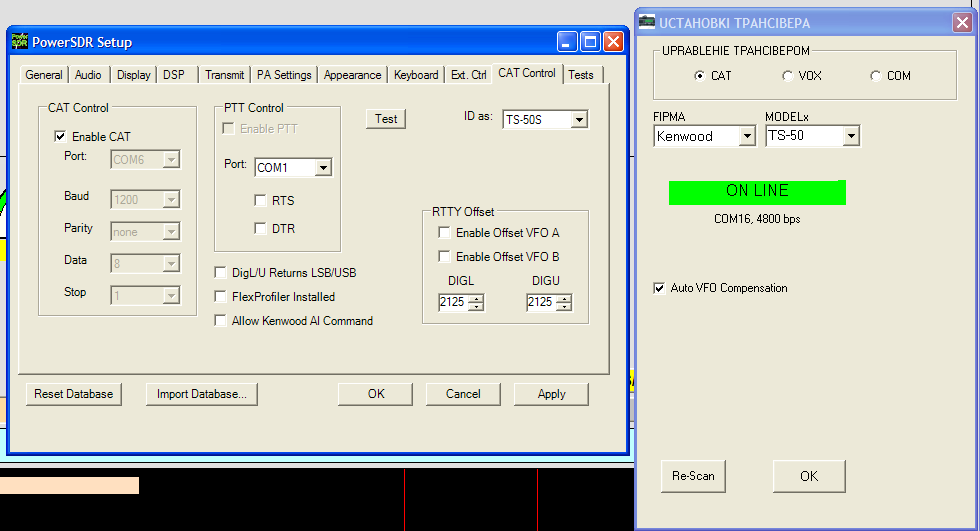Open the PTT Control Port dropdown

click(x=322, y=168)
